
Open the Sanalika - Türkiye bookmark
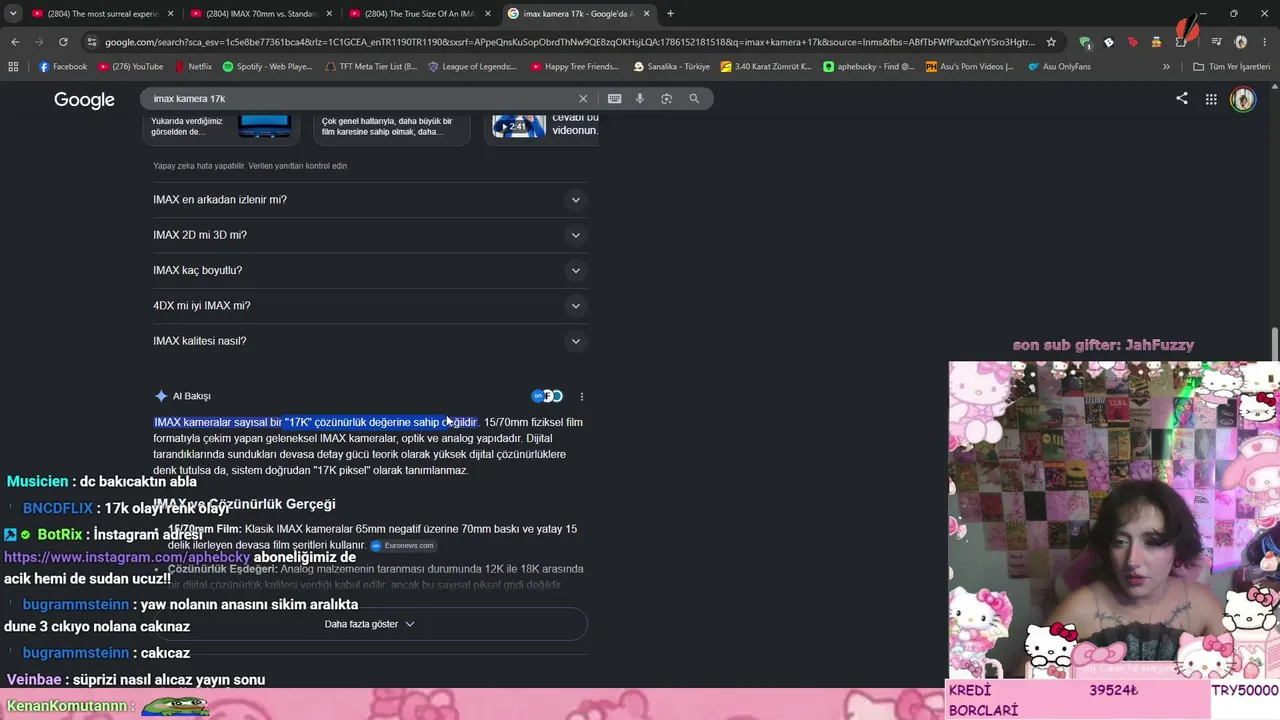(672, 67)
